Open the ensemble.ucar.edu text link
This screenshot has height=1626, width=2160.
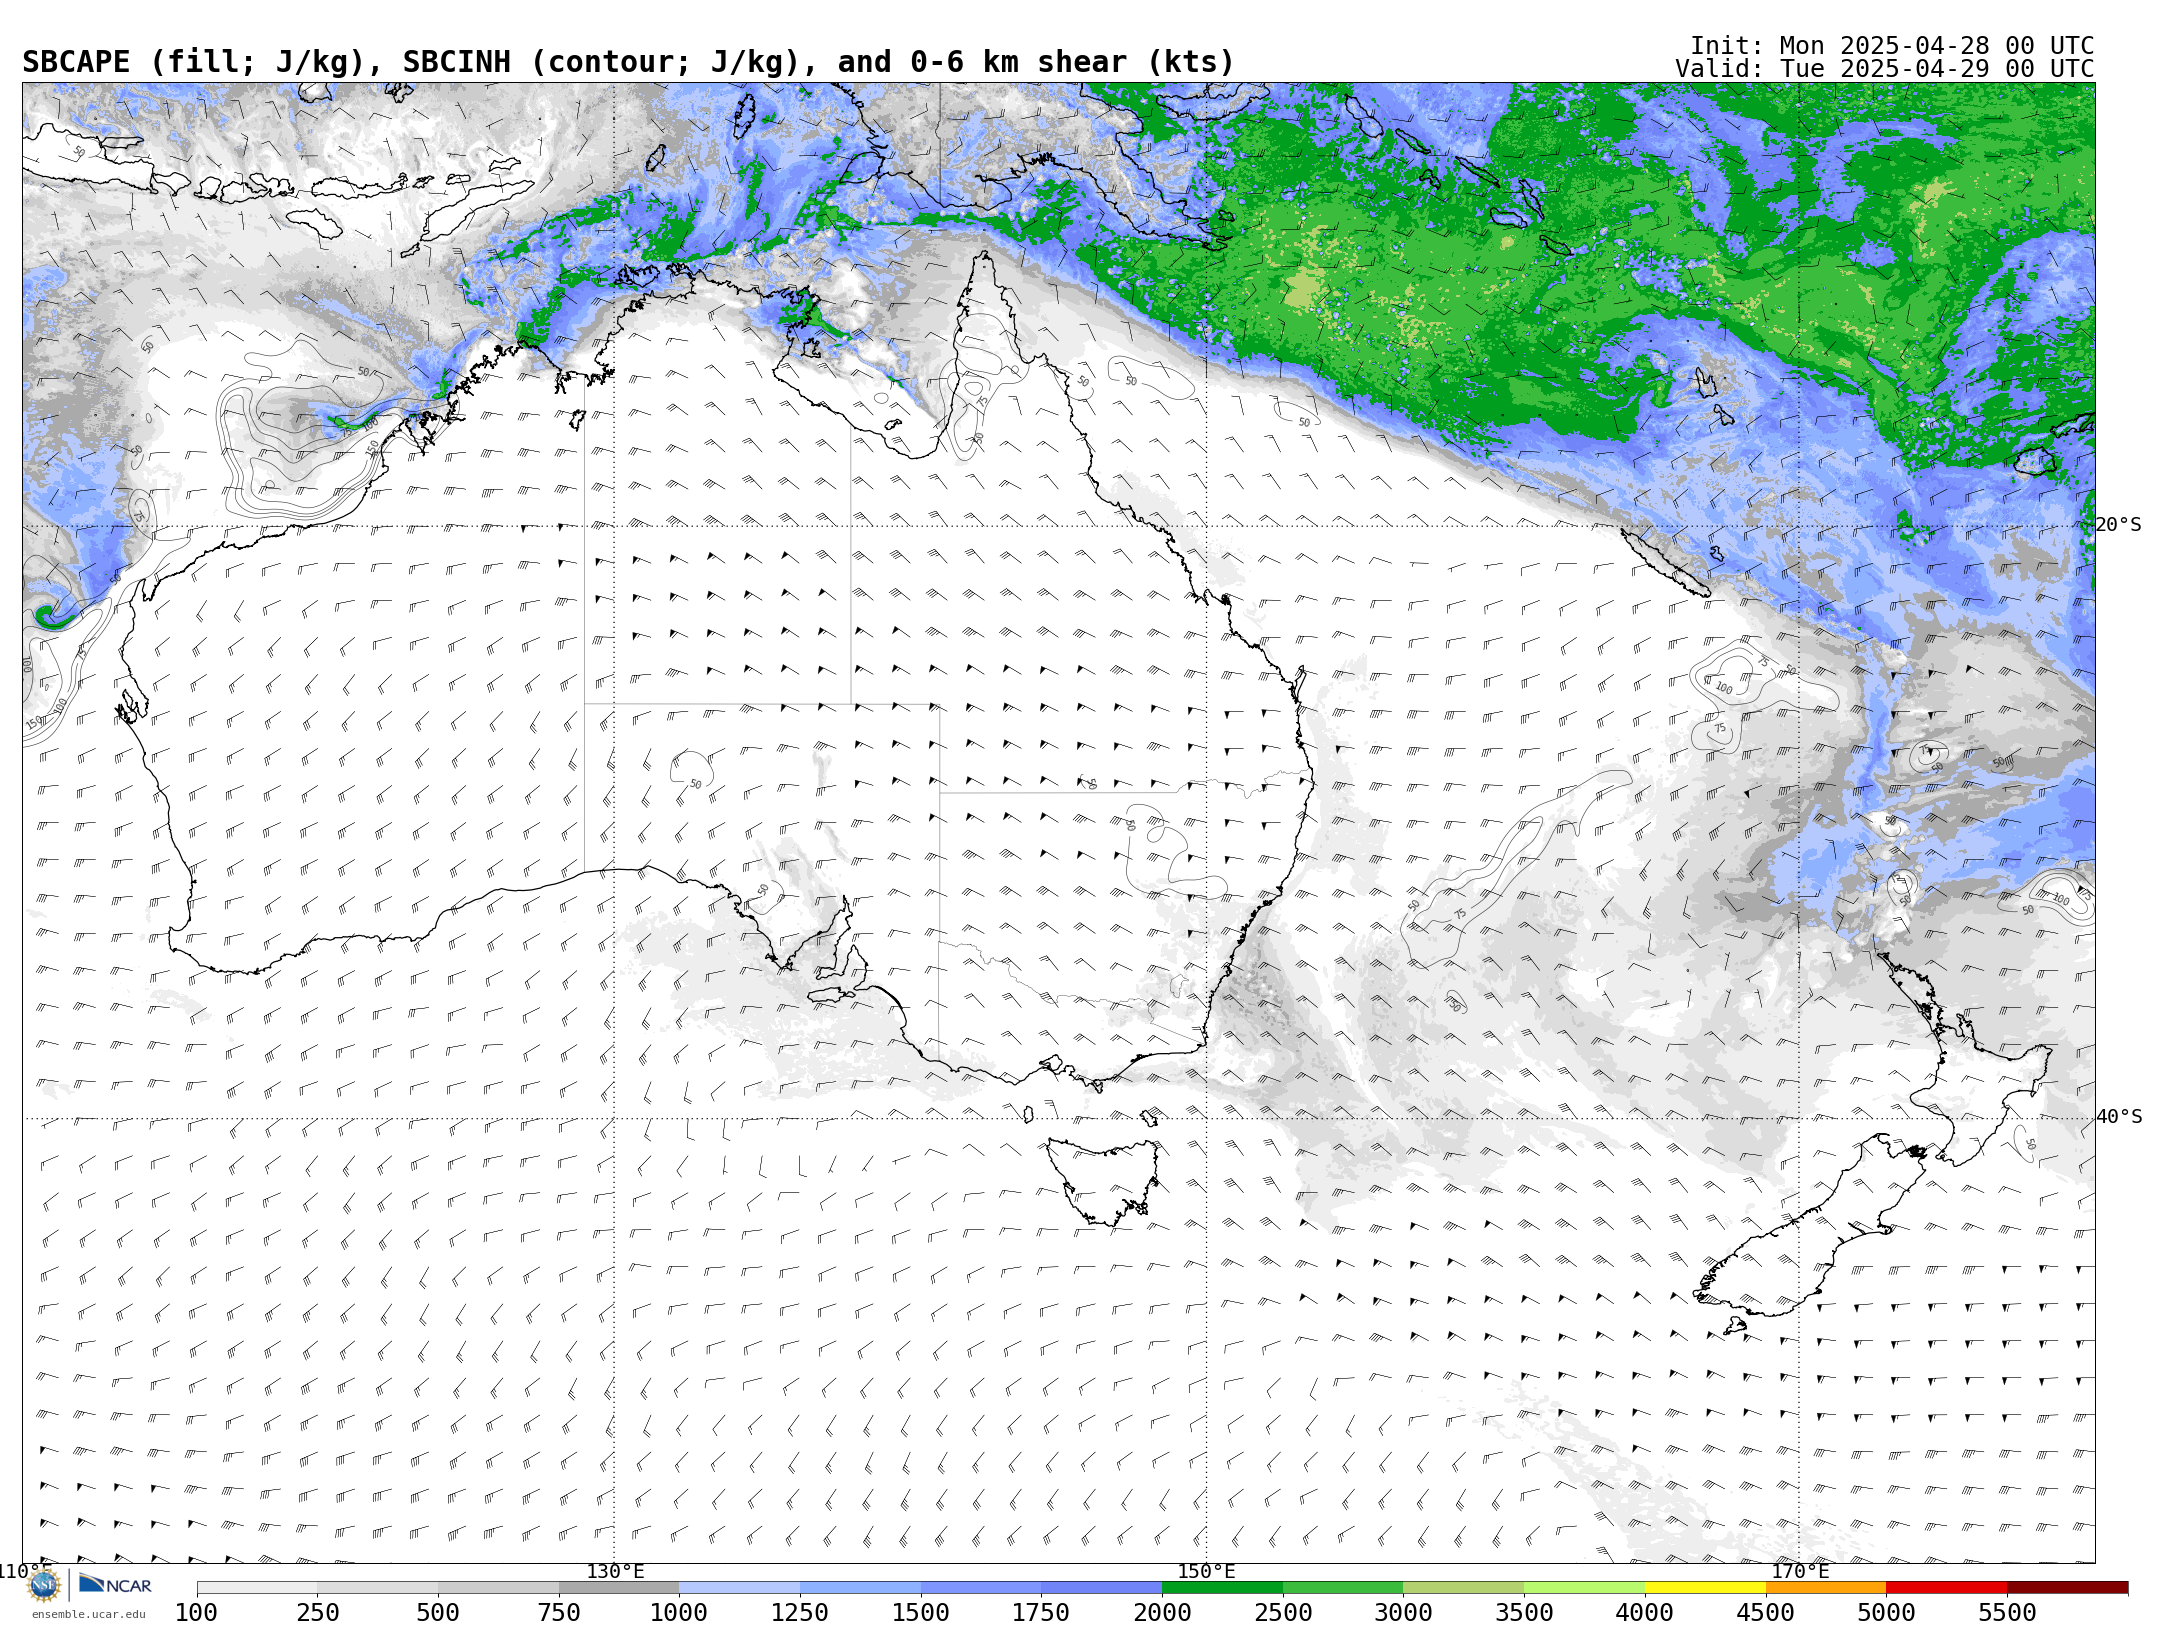pyautogui.click(x=88, y=1614)
